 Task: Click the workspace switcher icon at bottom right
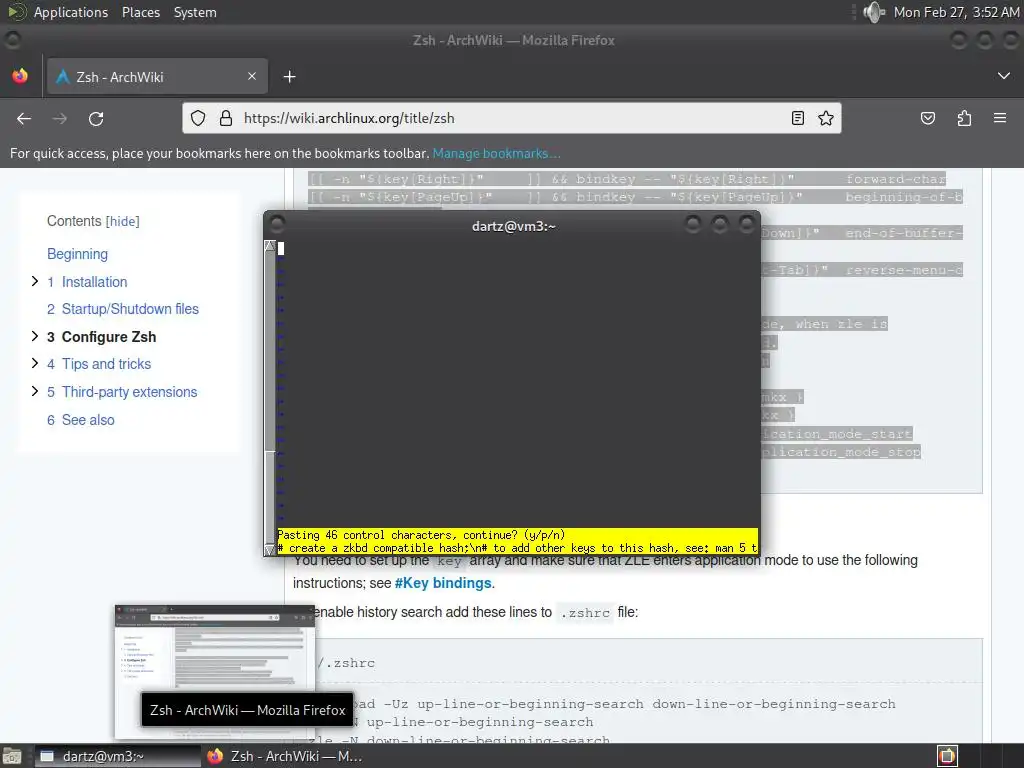[948, 756]
